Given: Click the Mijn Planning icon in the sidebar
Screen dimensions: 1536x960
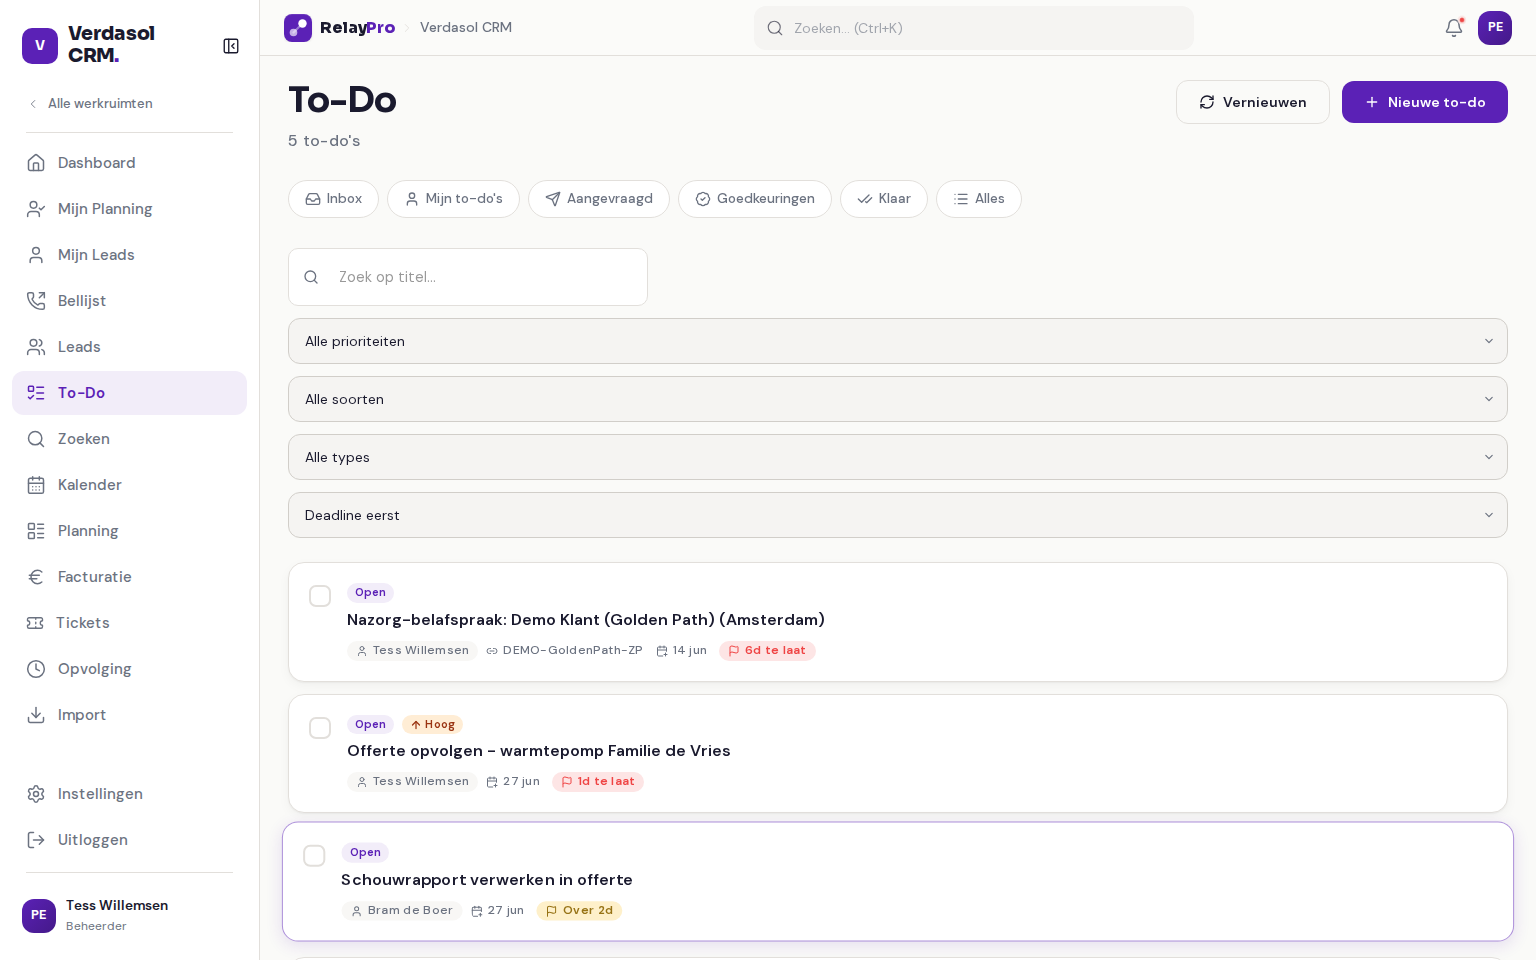Looking at the screenshot, I should (36, 209).
